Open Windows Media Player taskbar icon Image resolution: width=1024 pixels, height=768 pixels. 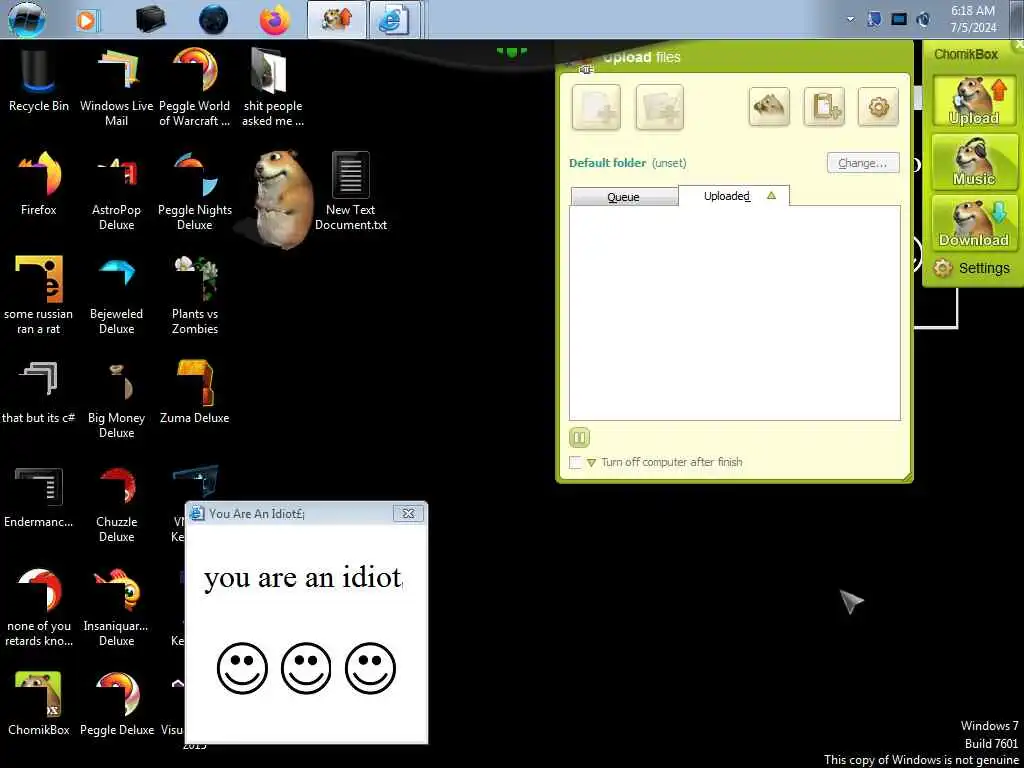pos(87,20)
